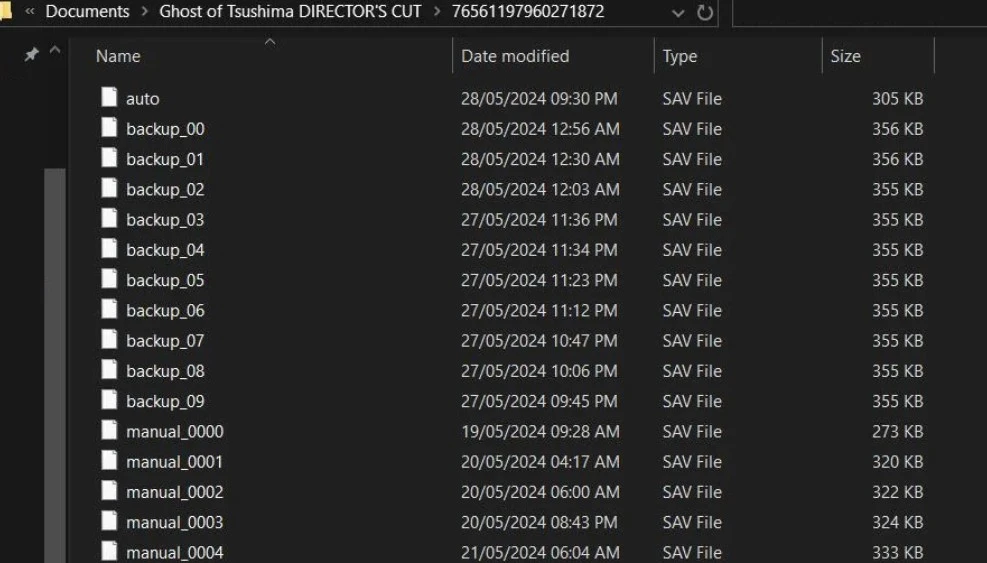Sort files by the Date modified column
Screen dimensions: 987x563
(x=515, y=56)
